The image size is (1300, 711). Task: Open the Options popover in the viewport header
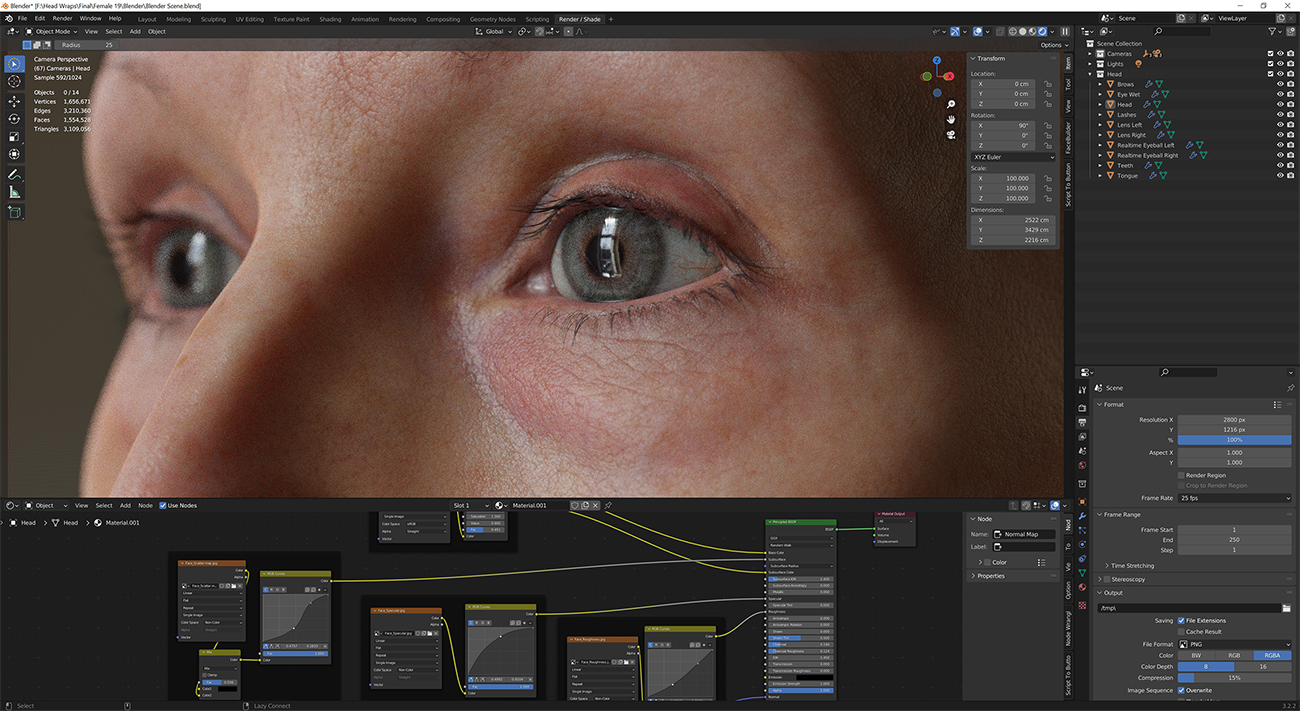tap(1053, 44)
